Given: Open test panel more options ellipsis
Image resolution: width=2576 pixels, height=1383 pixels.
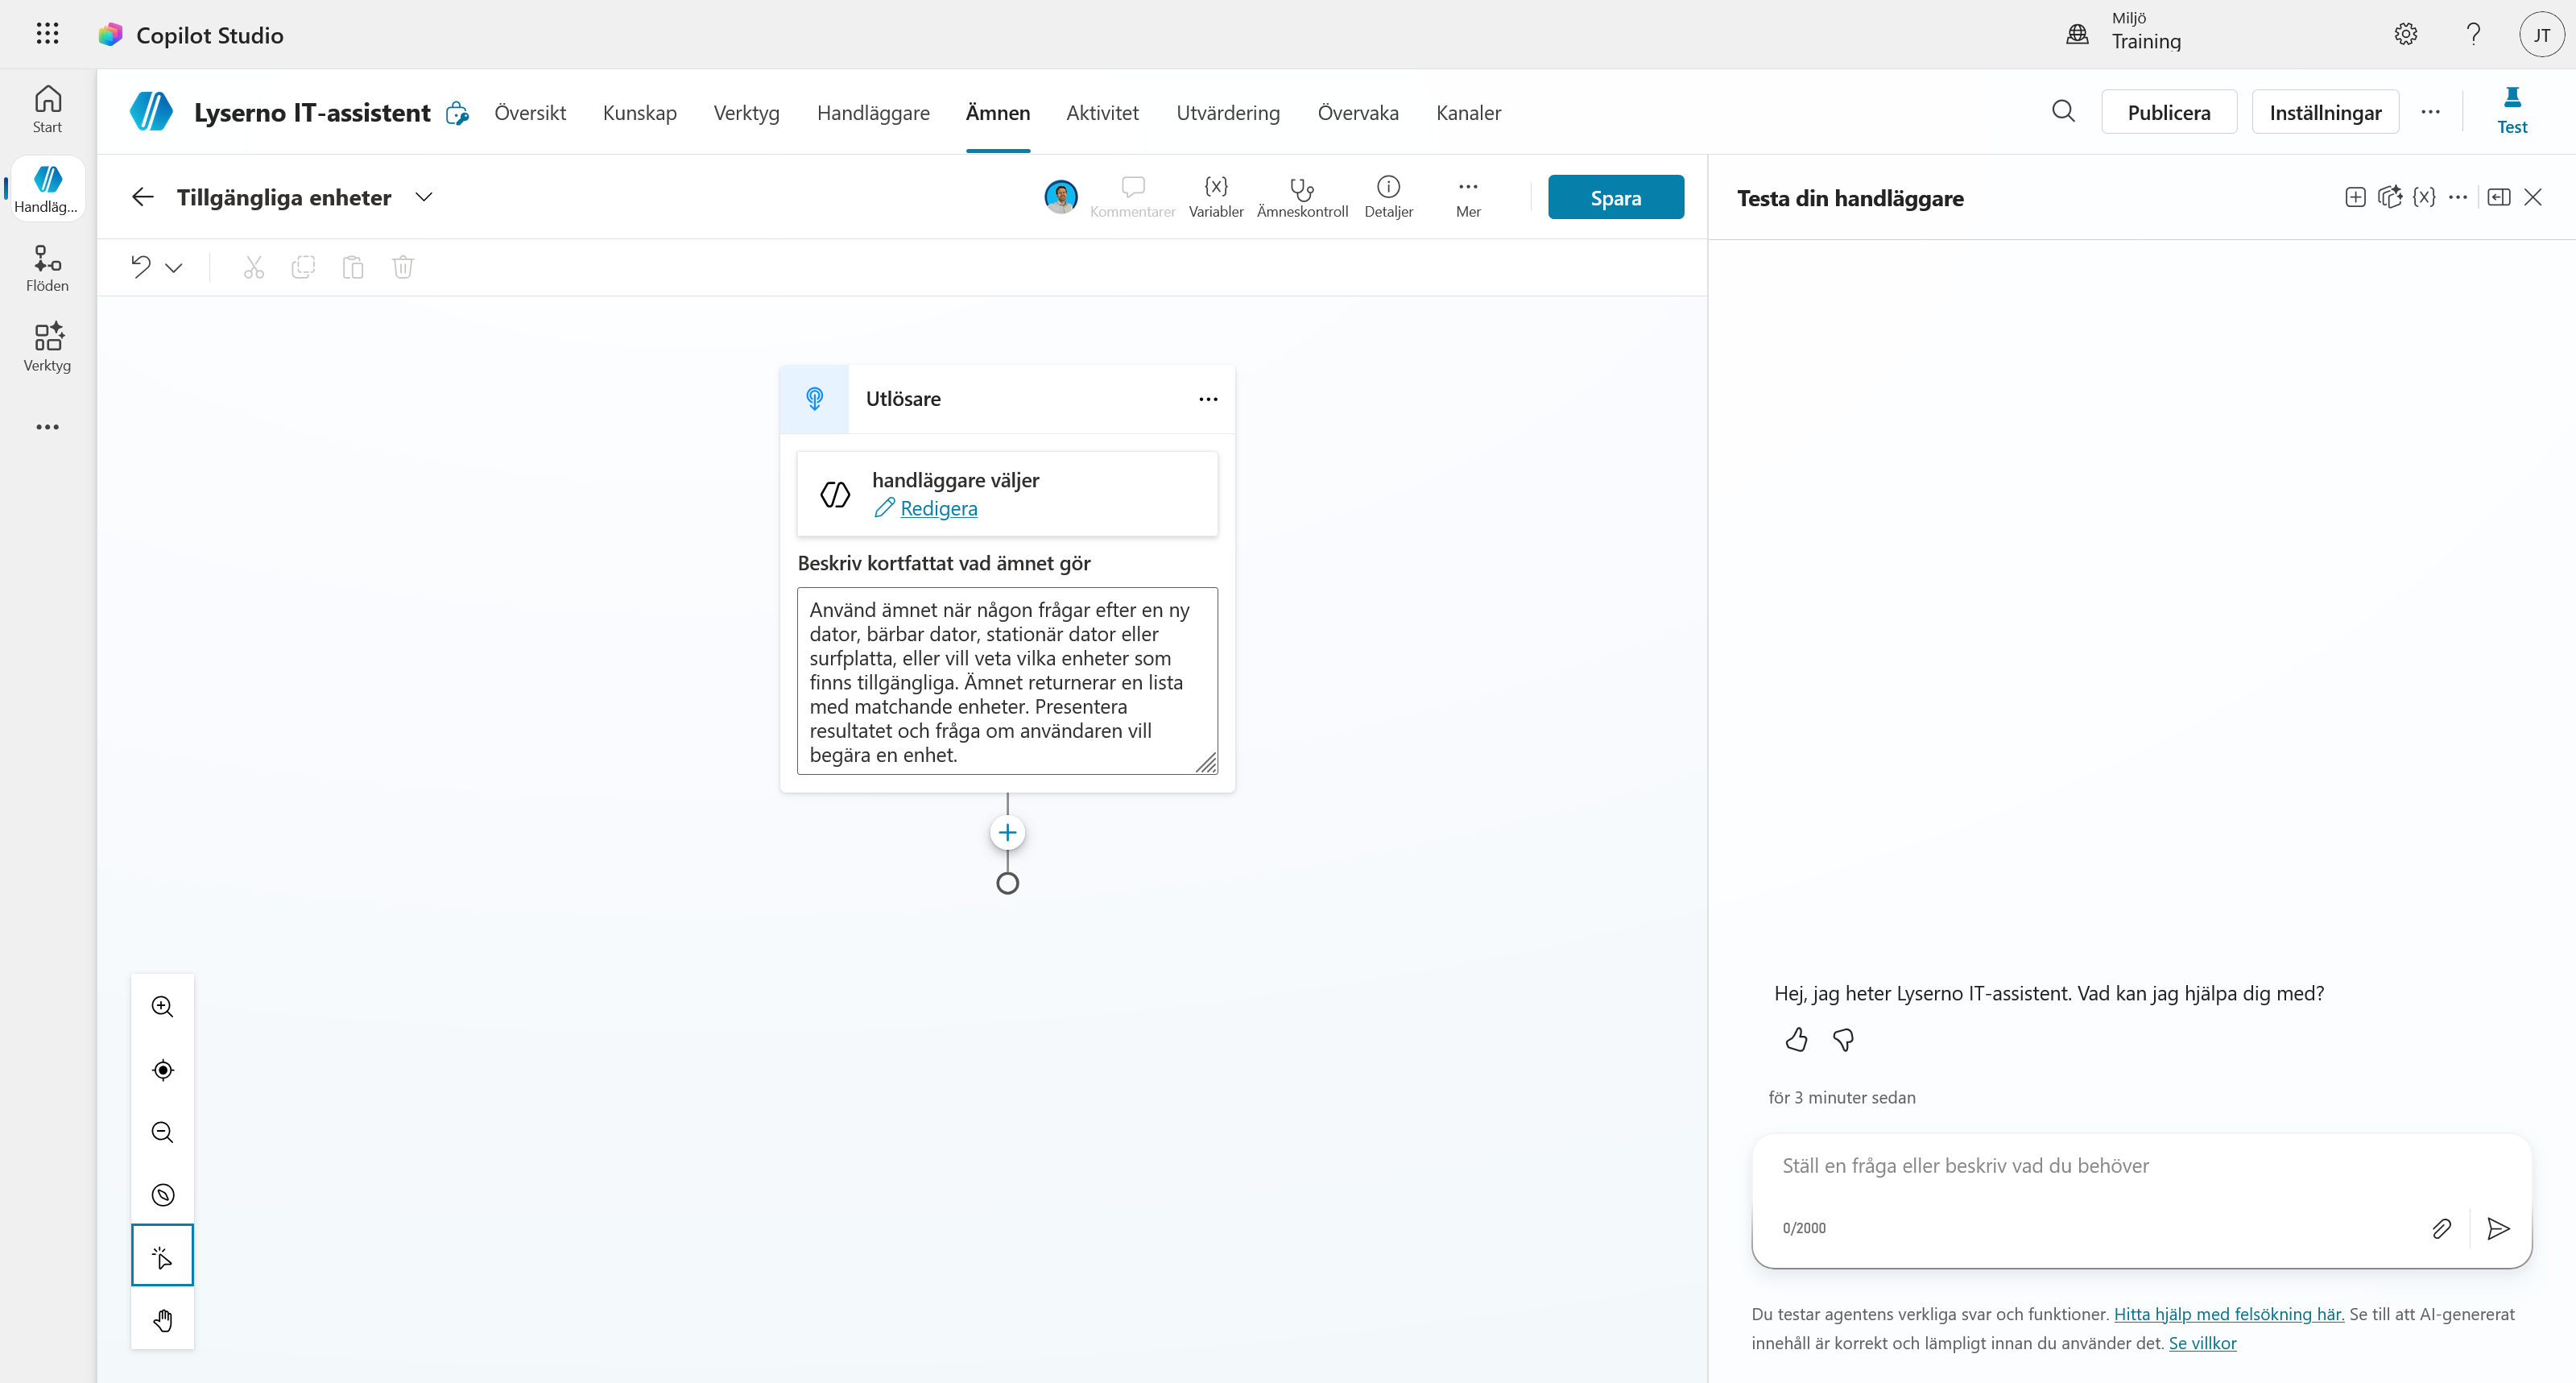Looking at the screenshot, I should point(2458,197).
